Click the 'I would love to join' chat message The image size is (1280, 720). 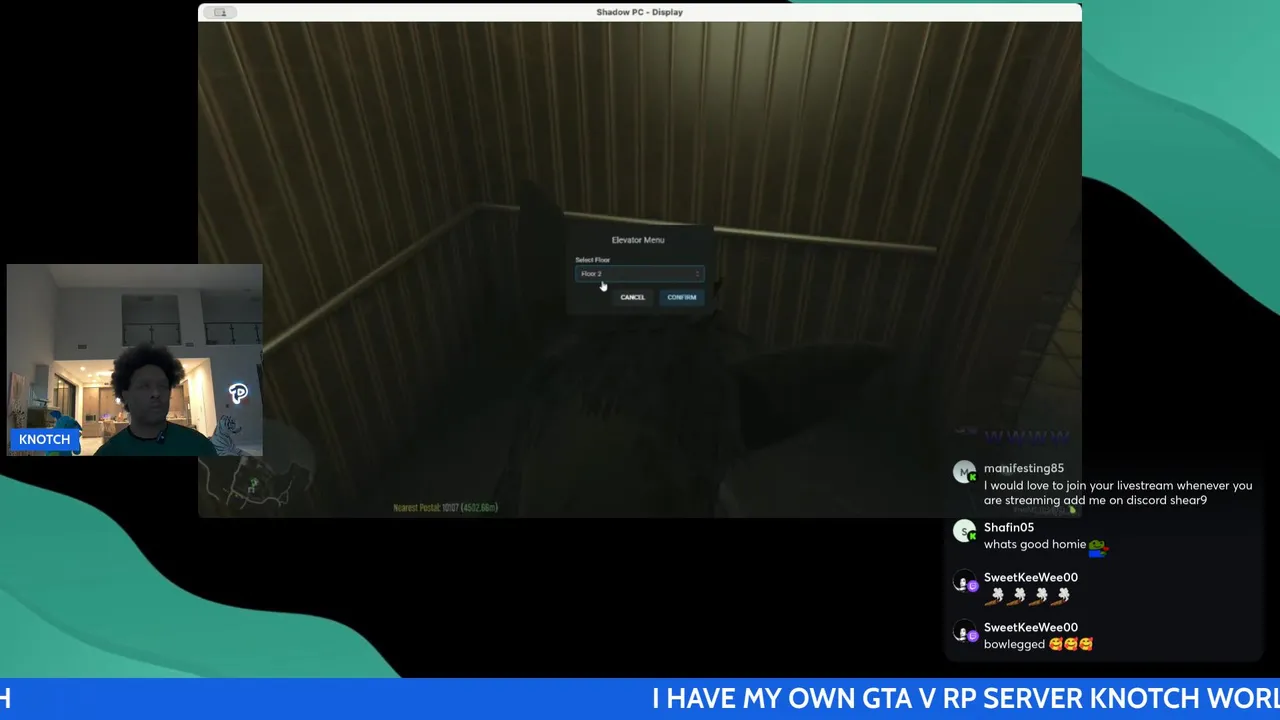click(1118, 493)
